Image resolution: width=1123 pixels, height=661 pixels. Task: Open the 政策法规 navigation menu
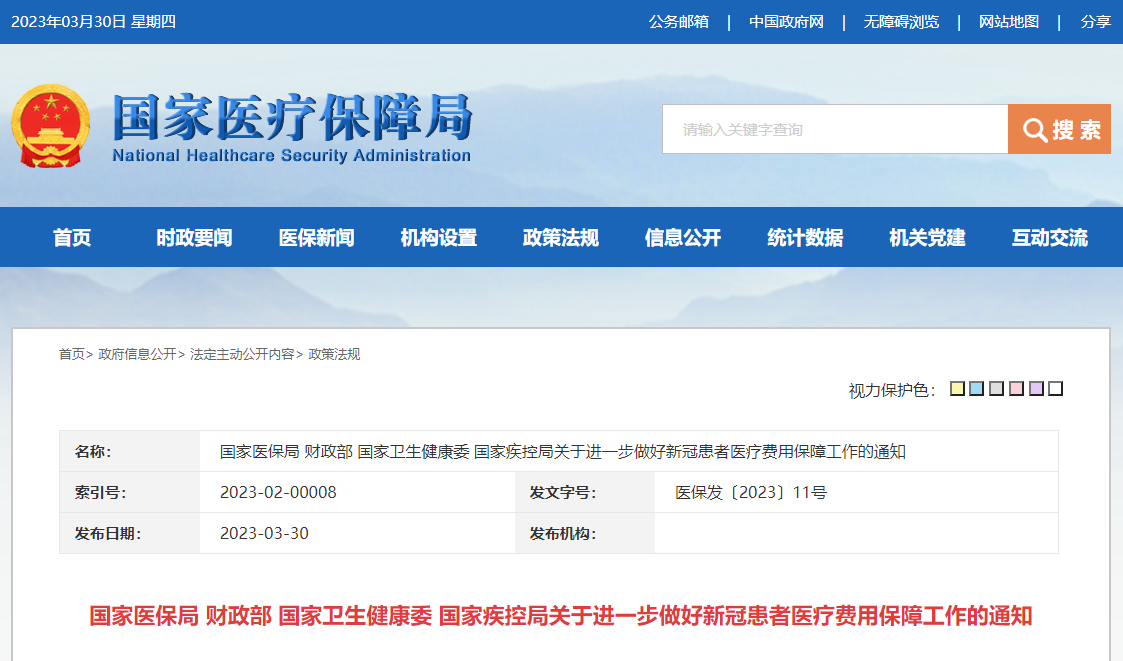coord(561,238)
